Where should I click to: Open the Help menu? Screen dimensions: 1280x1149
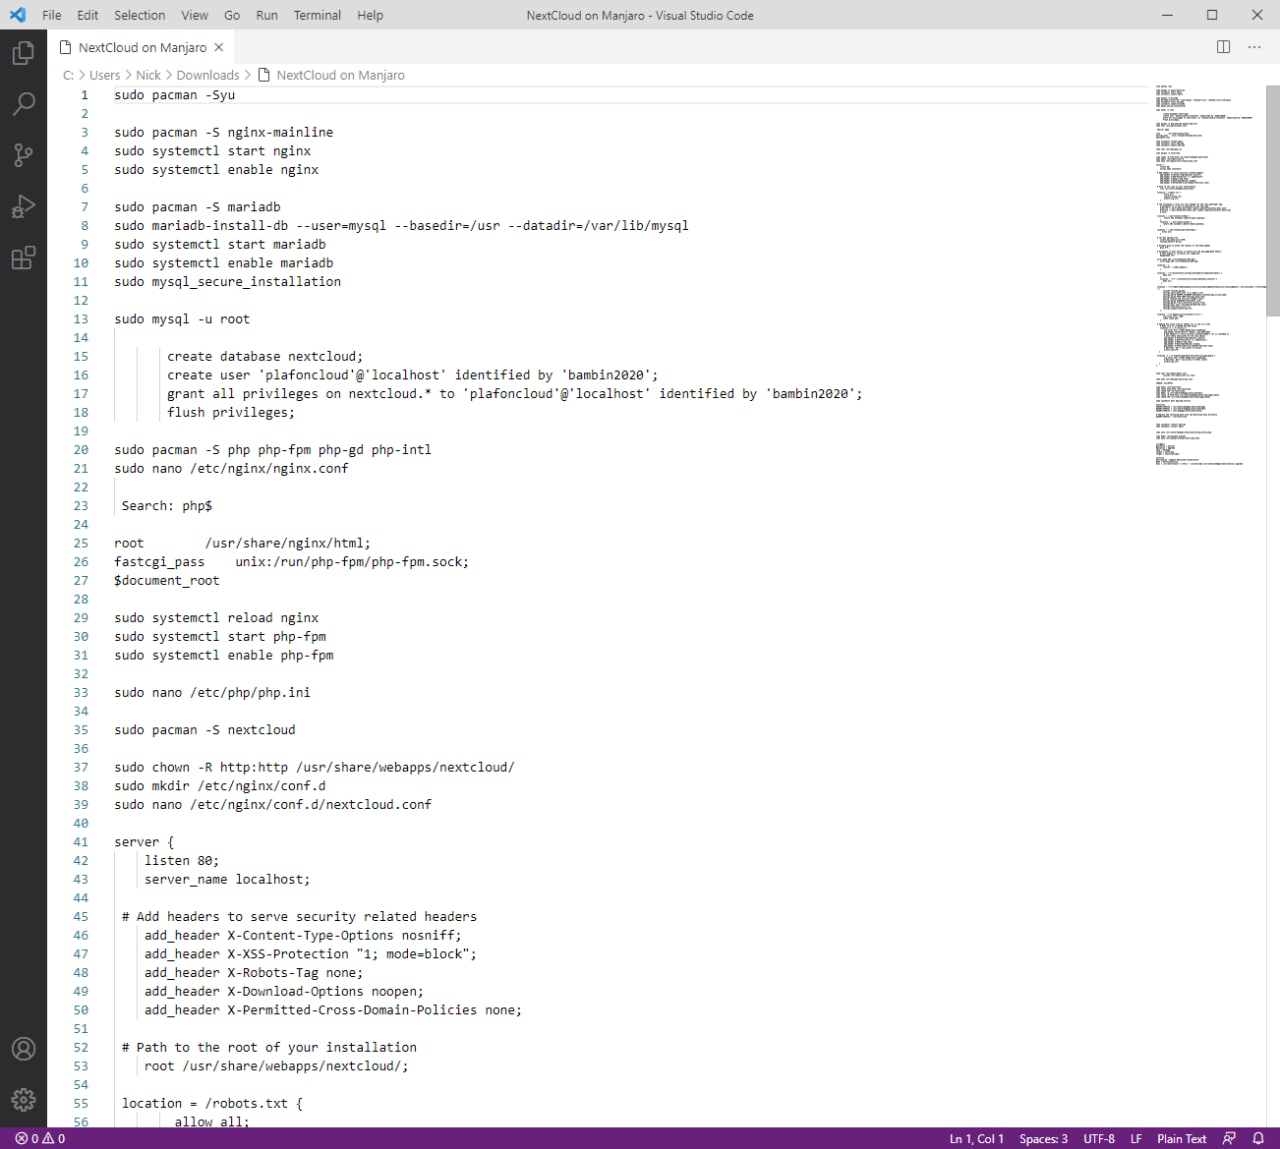[370, 15]
